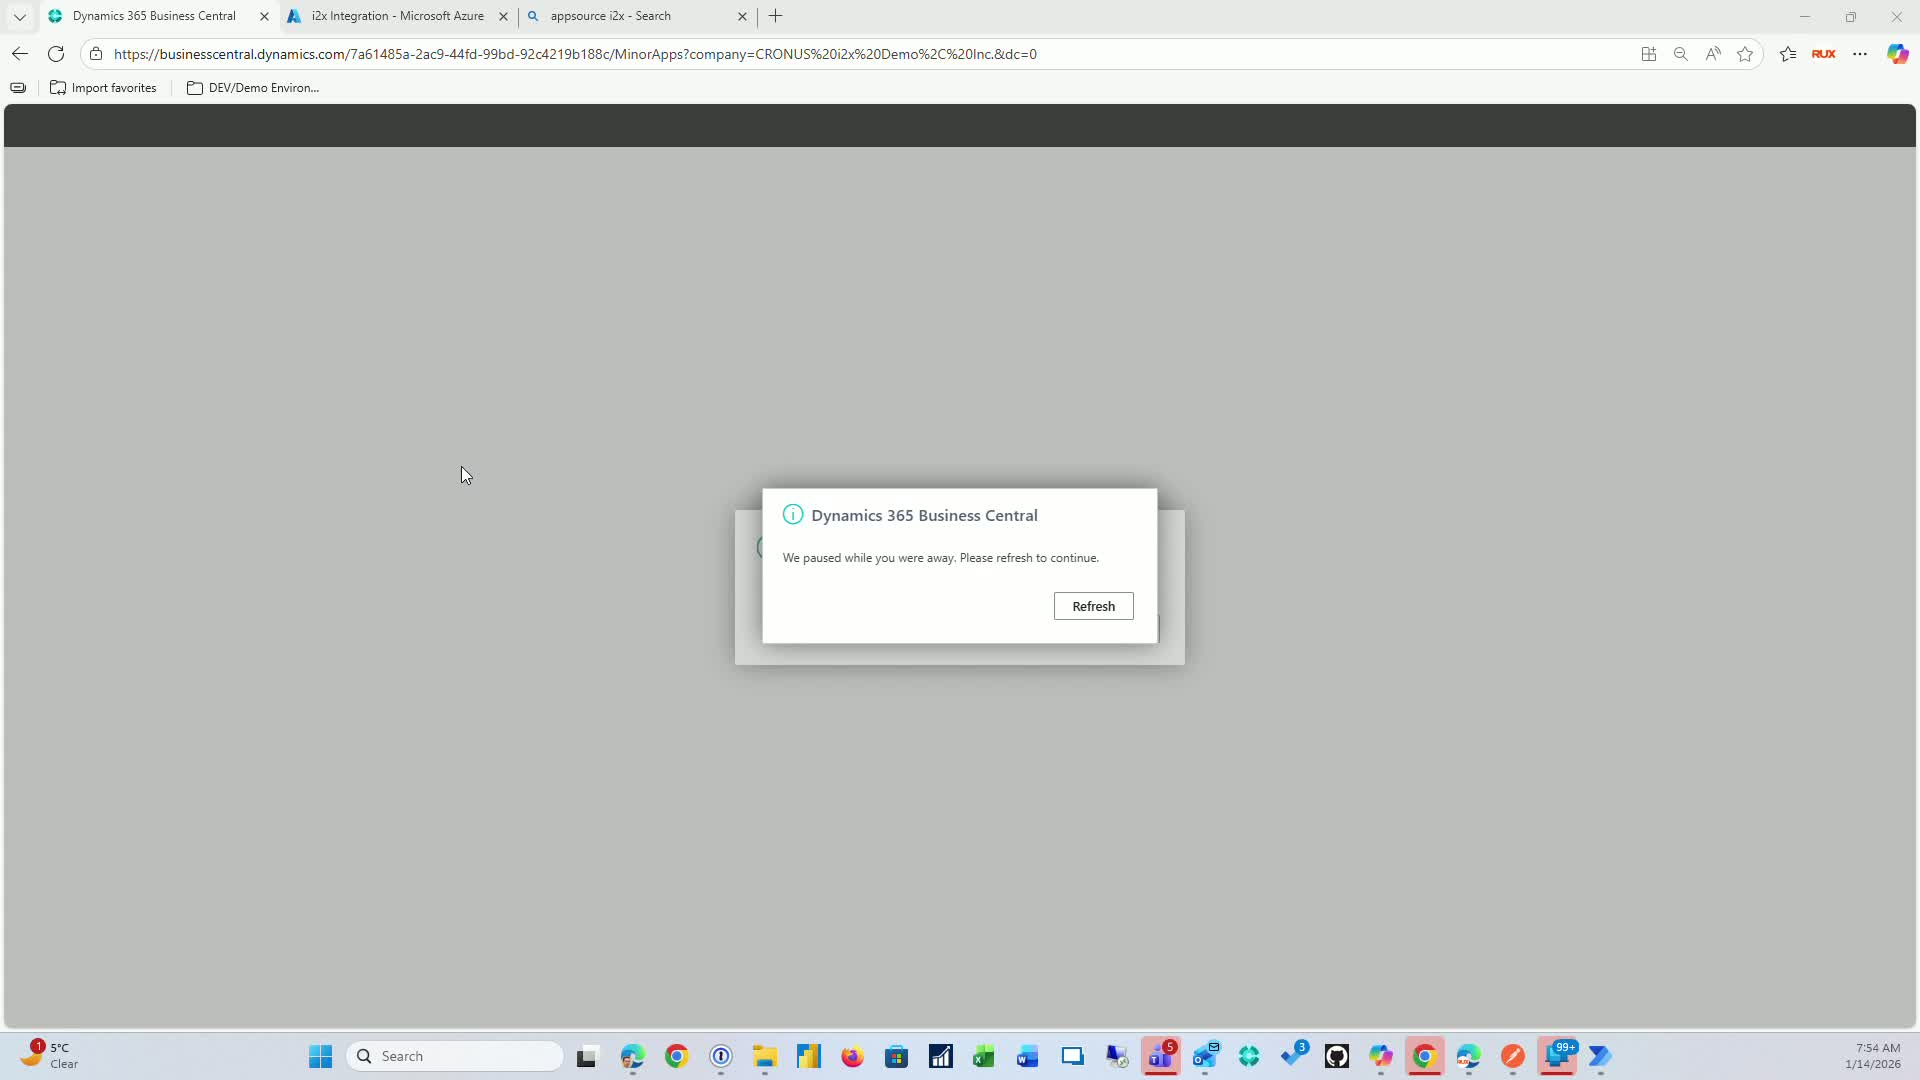Click the zoom out magnifier icon
The width and height of the screenshot is (1920, 1080).
point(1681,54)
